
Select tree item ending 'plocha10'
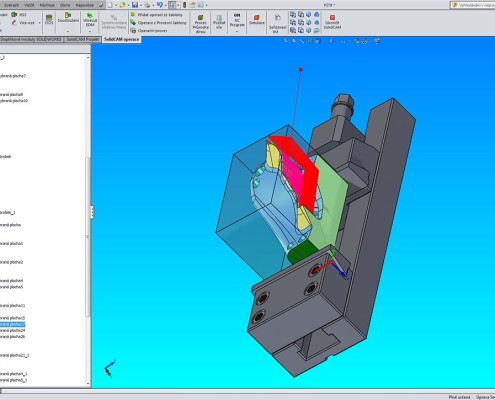click(x=14, y=101)
